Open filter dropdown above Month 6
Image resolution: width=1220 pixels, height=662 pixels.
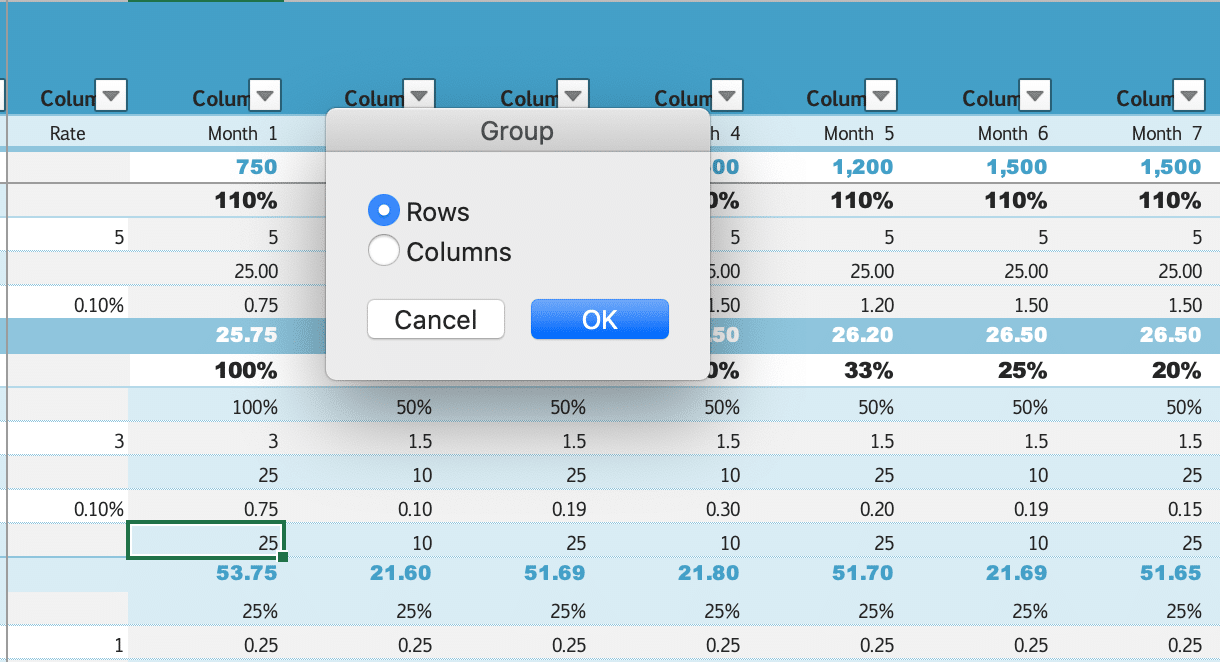pyautogui.click(x=1035, y=96)
